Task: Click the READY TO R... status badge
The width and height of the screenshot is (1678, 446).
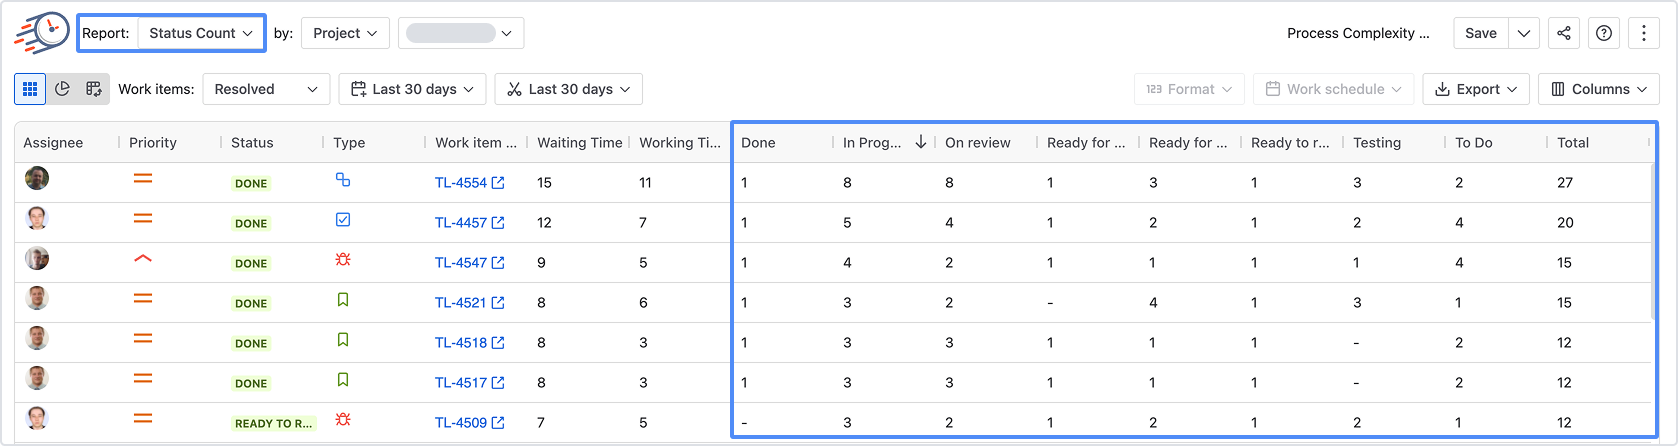Action: [273, 423]
